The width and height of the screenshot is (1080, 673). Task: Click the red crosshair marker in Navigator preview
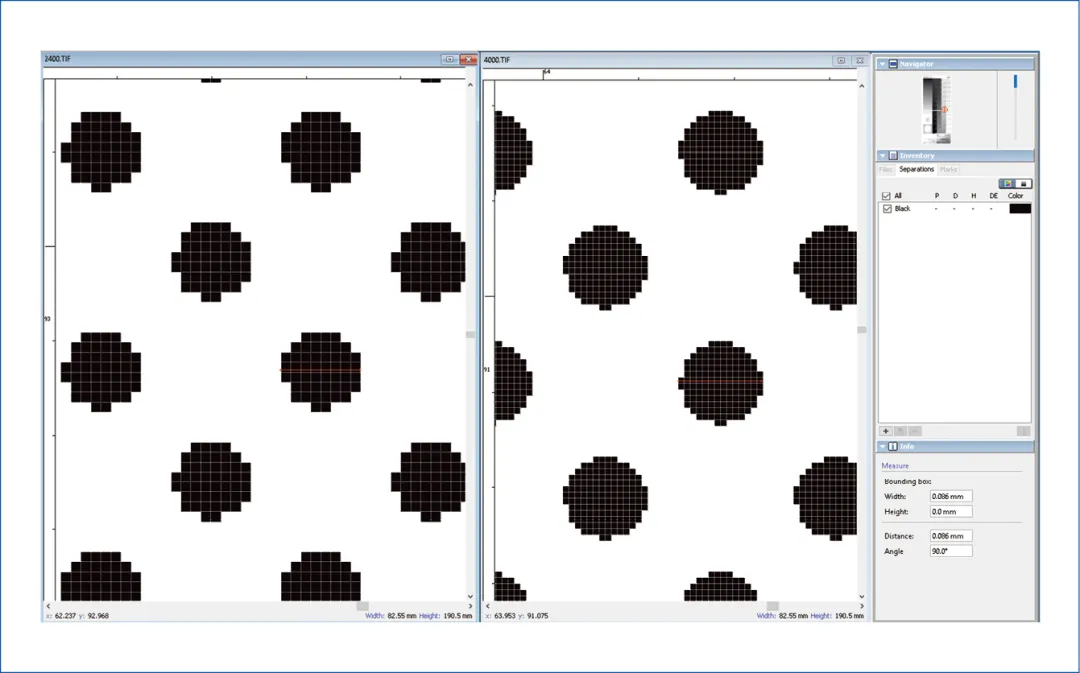[x=945, y=110]
